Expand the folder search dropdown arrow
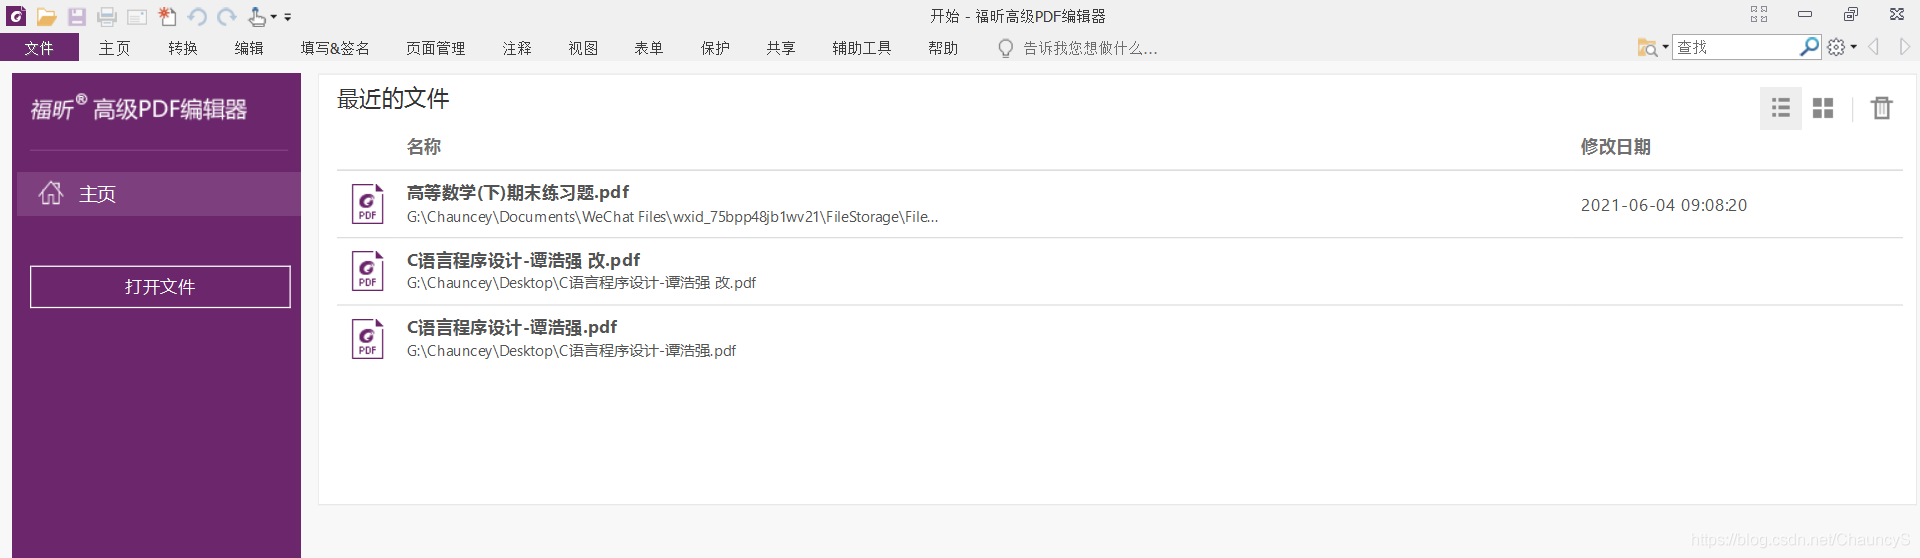Image resolution: width=1920 pixels, height=558 pixels. coord(1665,47)
